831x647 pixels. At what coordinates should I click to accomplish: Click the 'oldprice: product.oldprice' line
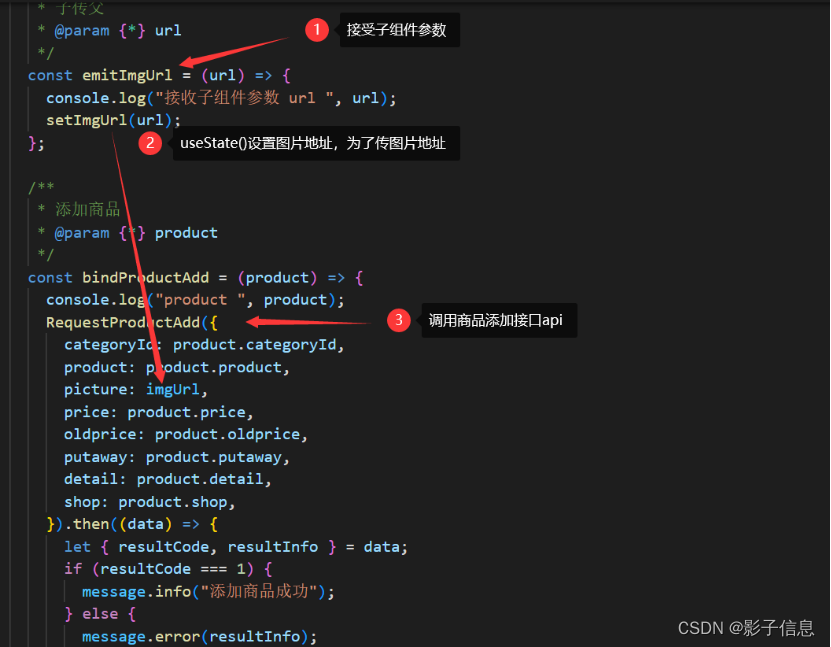[x=186, y=435]
